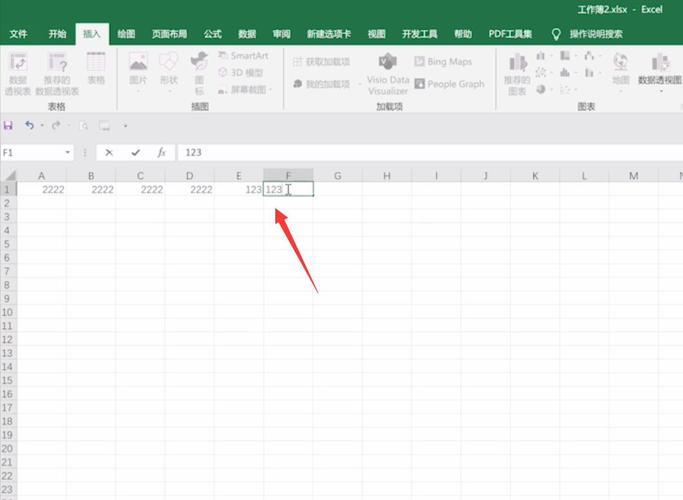Expand the My Add-ins dropdown arrow

(360, 84)
